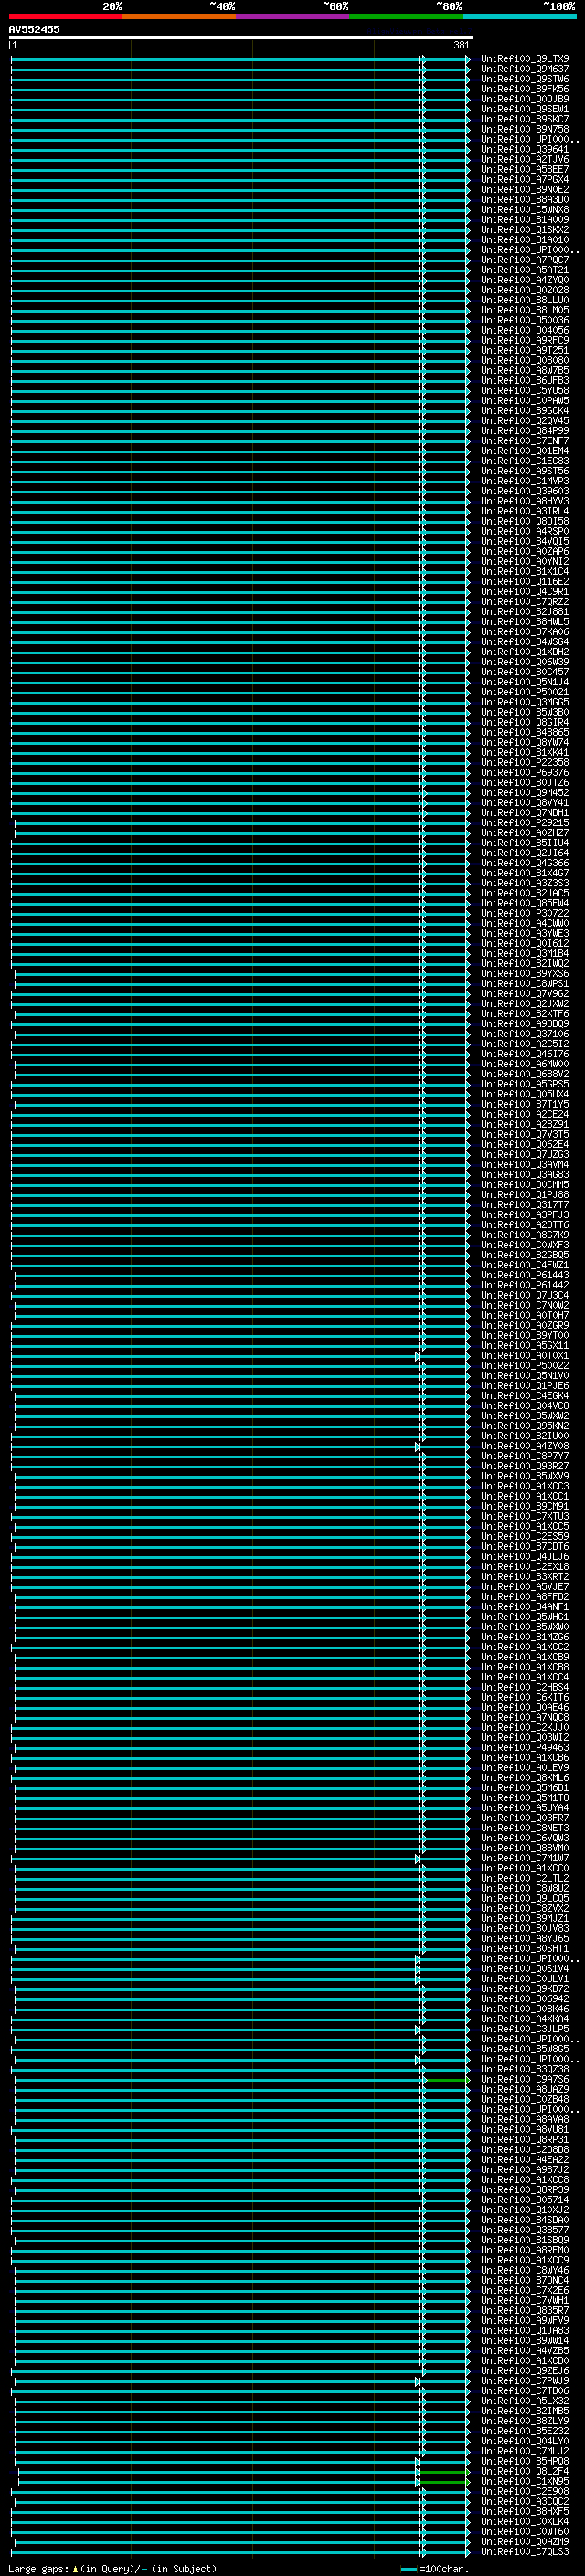The width and height of the screenshot is (585, 2576).
Task: Click the label UniRef100_P50022
Action: [524, 1366]
